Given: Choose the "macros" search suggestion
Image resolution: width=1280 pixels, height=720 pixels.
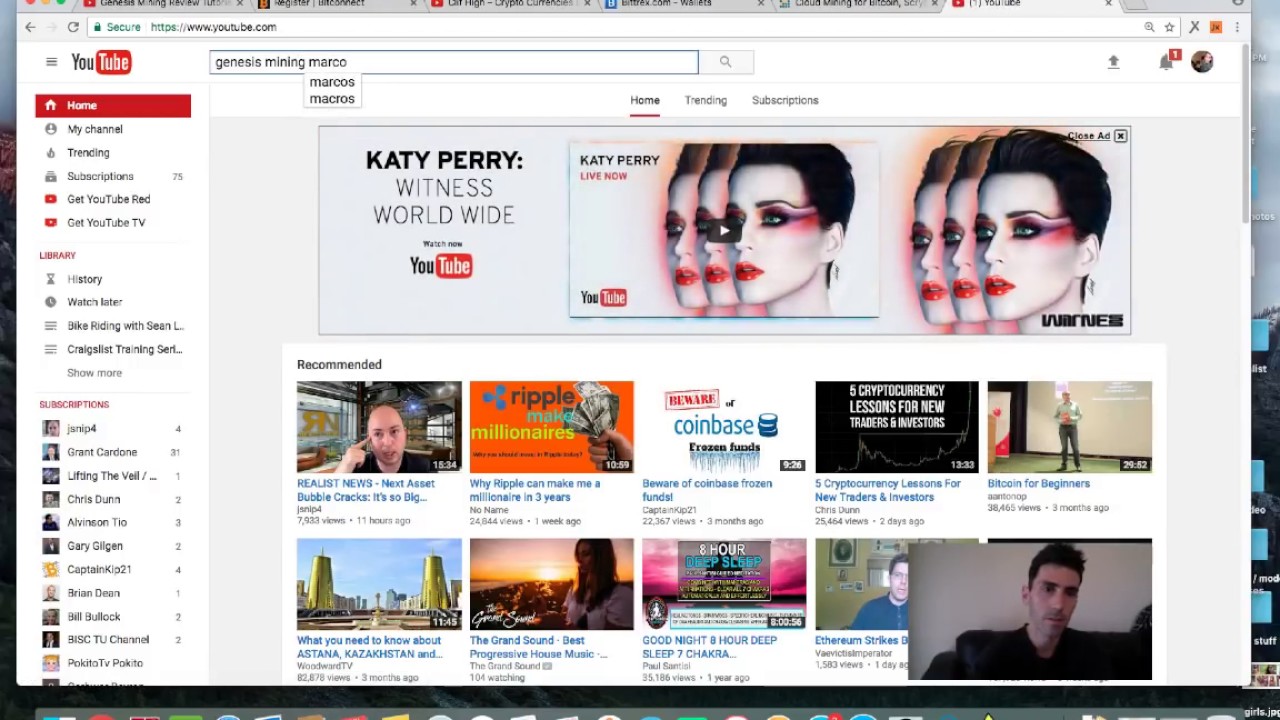Looking at the screenshot, I should tap(332, 99).
